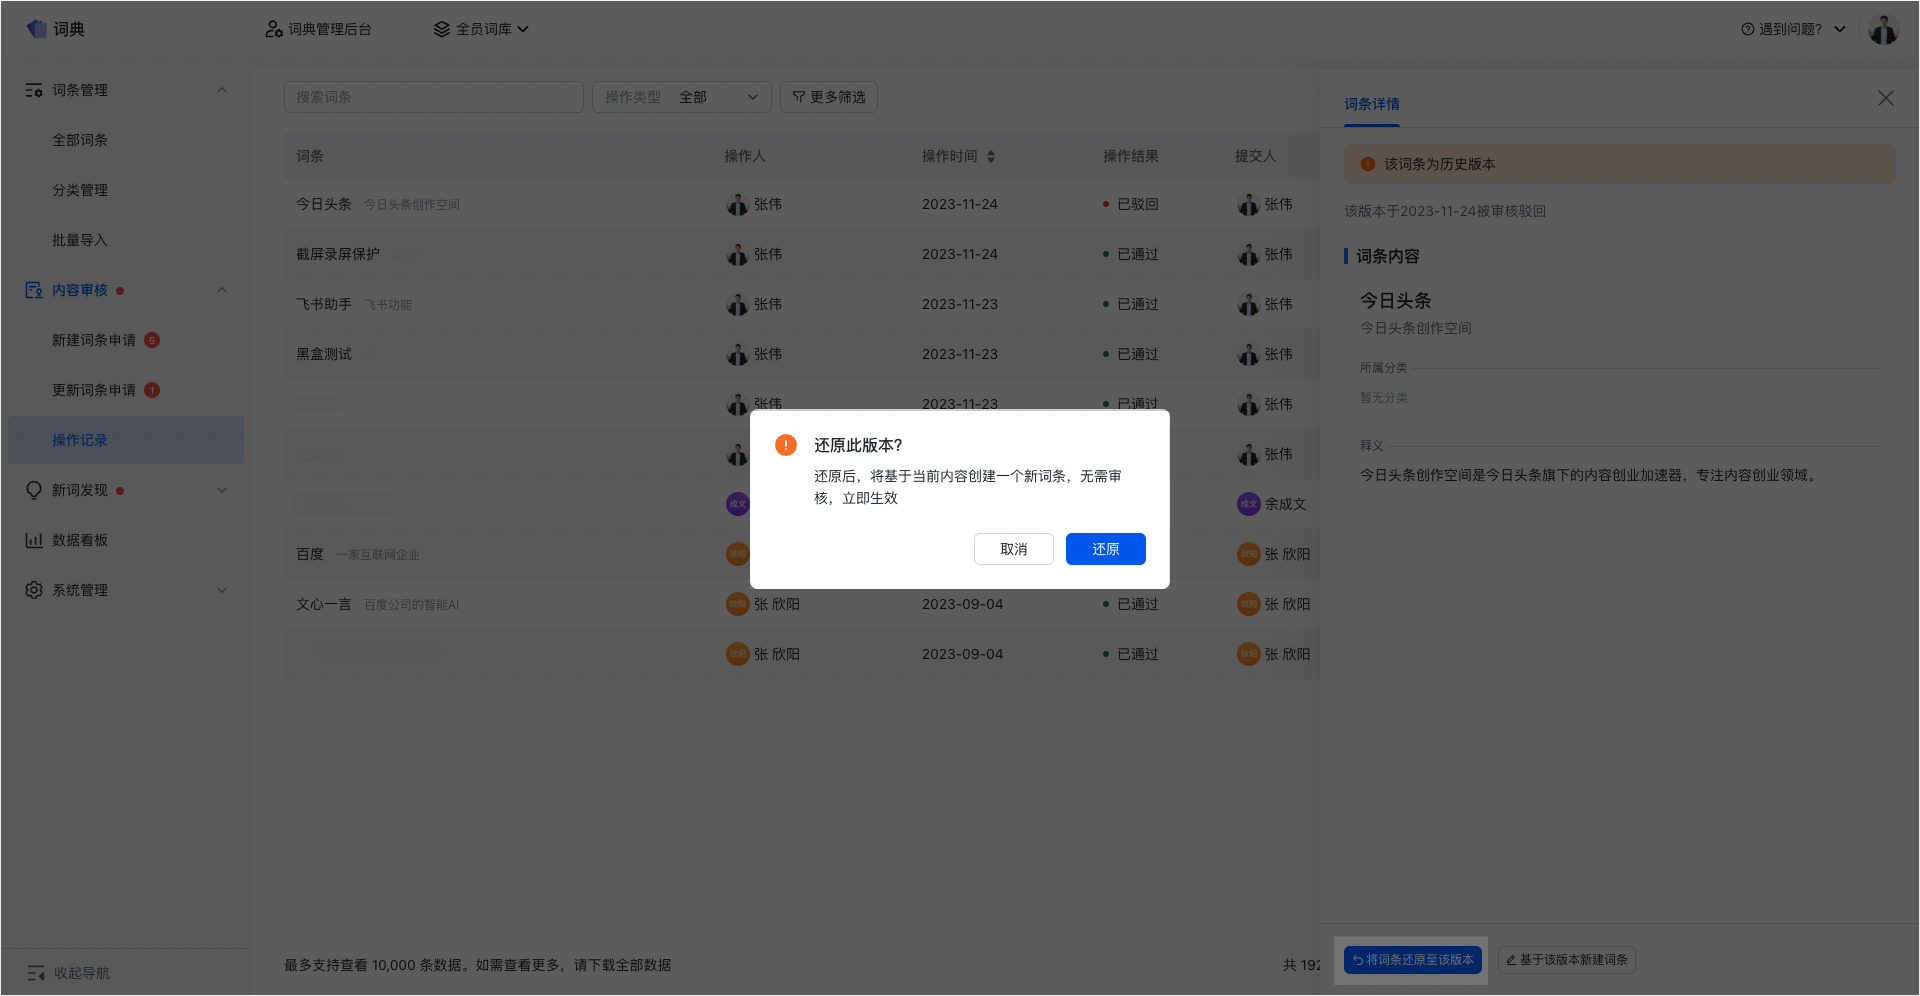Image resolution: width=1920 pixels, height=996 pixels.
Task: Click 基于该版本新建词条 button
Action: (1567, 960)
